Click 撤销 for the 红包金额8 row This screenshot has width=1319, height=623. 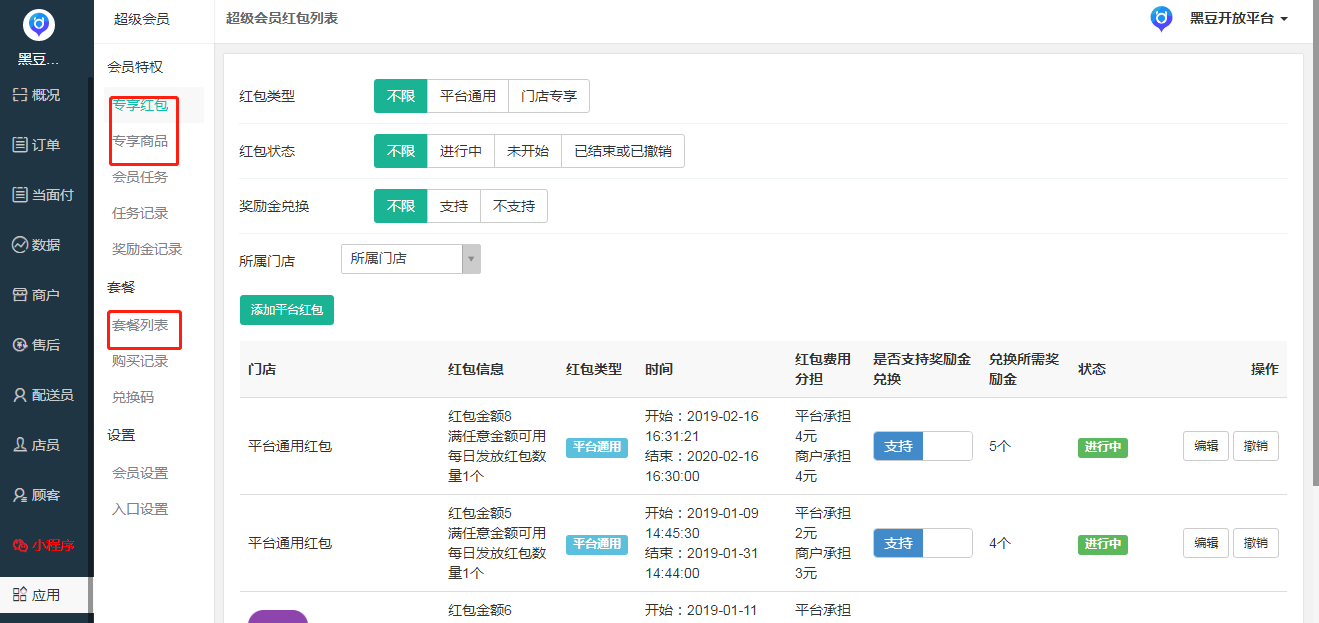(x=1256, y=446)
